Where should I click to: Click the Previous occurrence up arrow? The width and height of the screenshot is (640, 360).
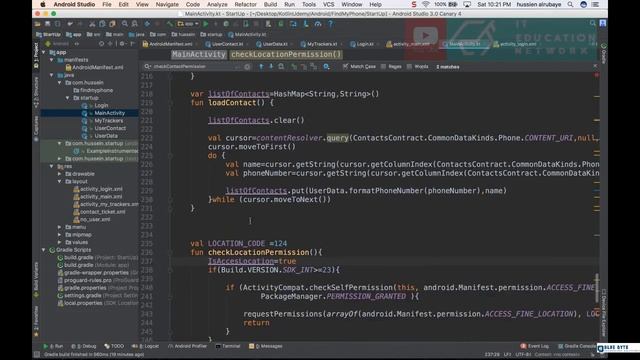pos(261,67)
